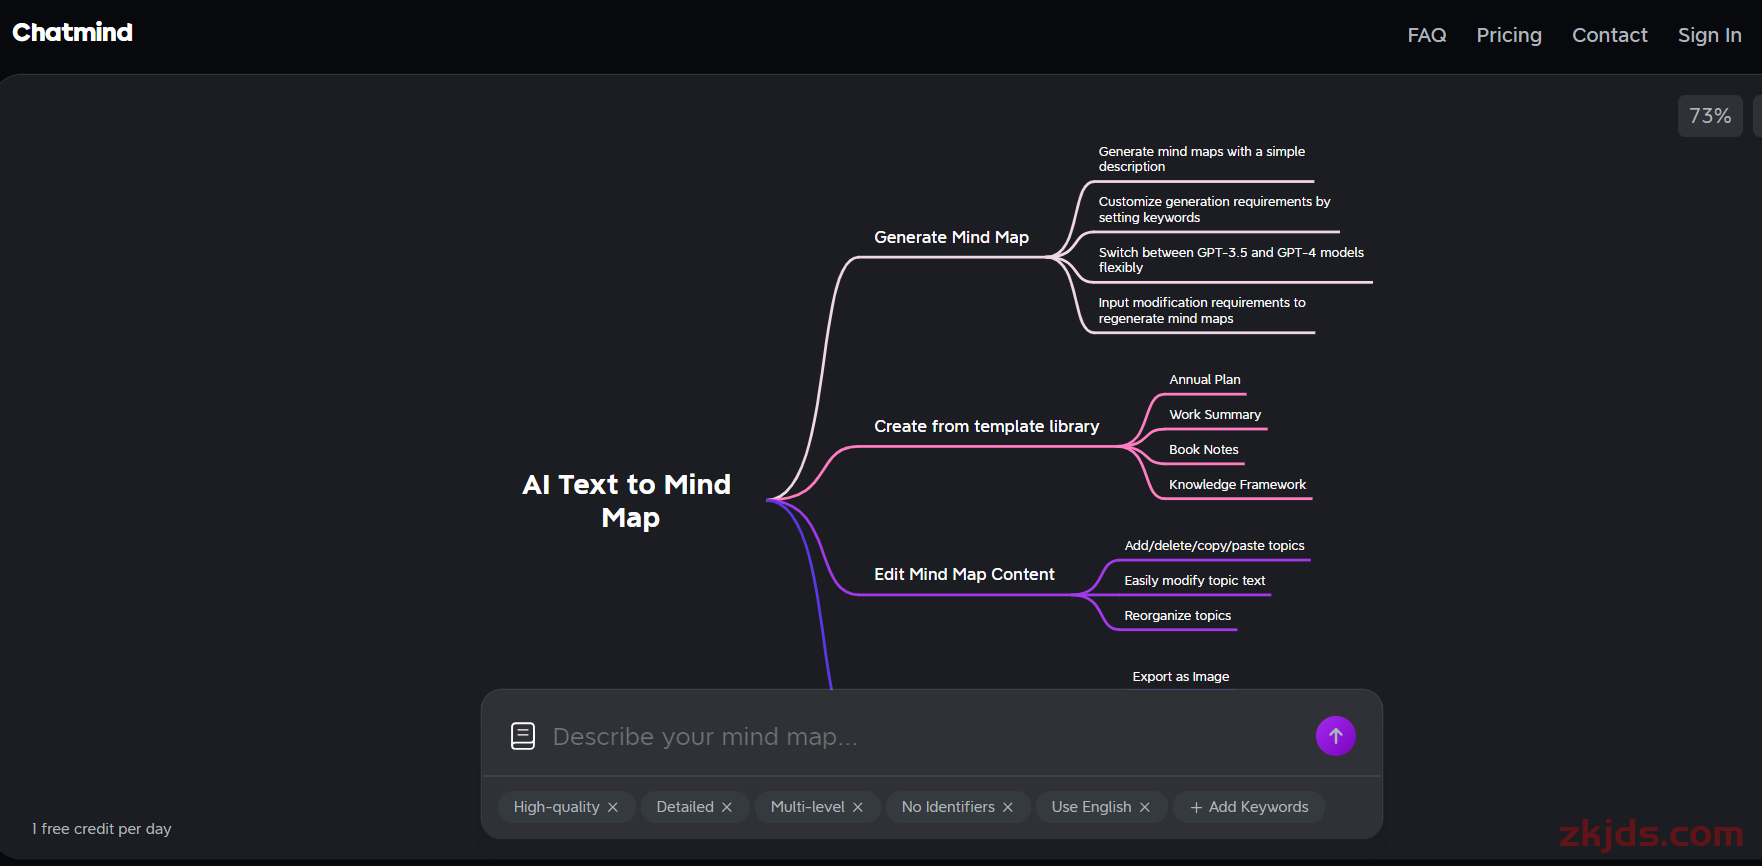Select the Export as Image node
Screen dimensions: 1762x866
(1180, 677)
